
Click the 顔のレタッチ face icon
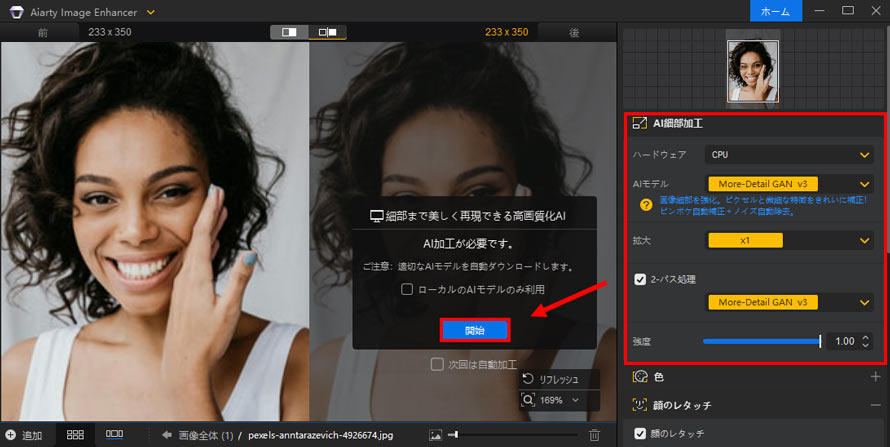(640, 405)
